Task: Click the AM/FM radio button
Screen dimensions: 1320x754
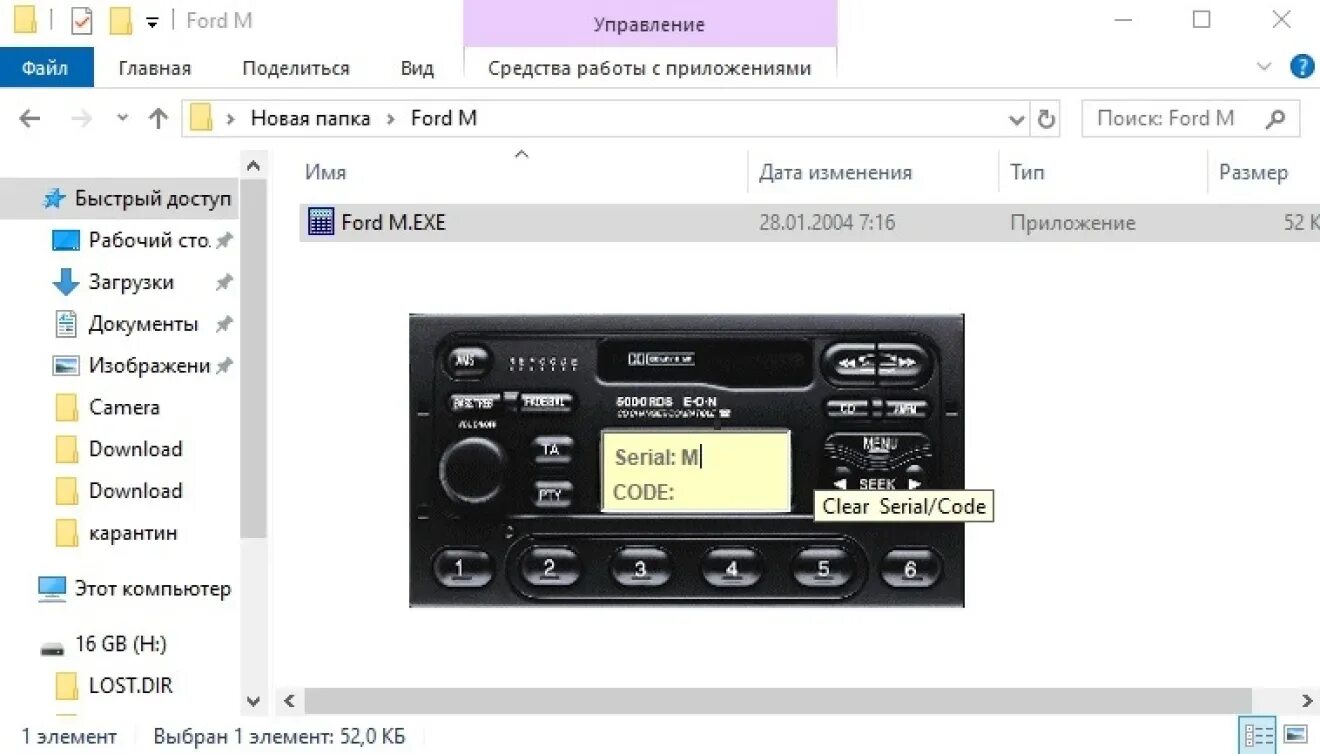Action: point(905,408)
